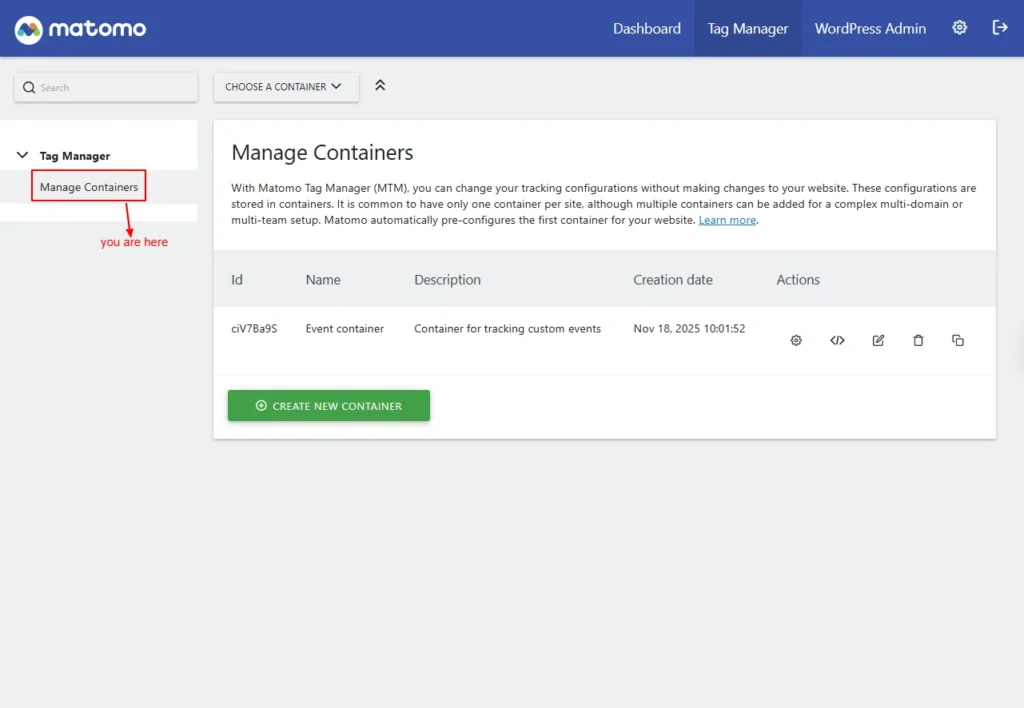Select Tag Manager in the top navigation
Viewport: 1024px width, 708px height.
(x=748, y=29)
